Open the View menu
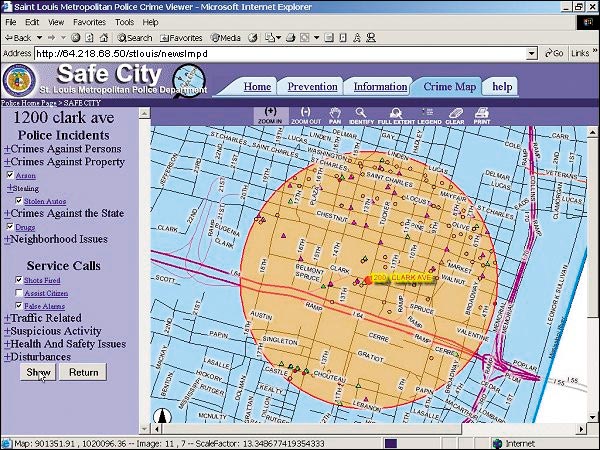600x450 pixels. point(56,22)
